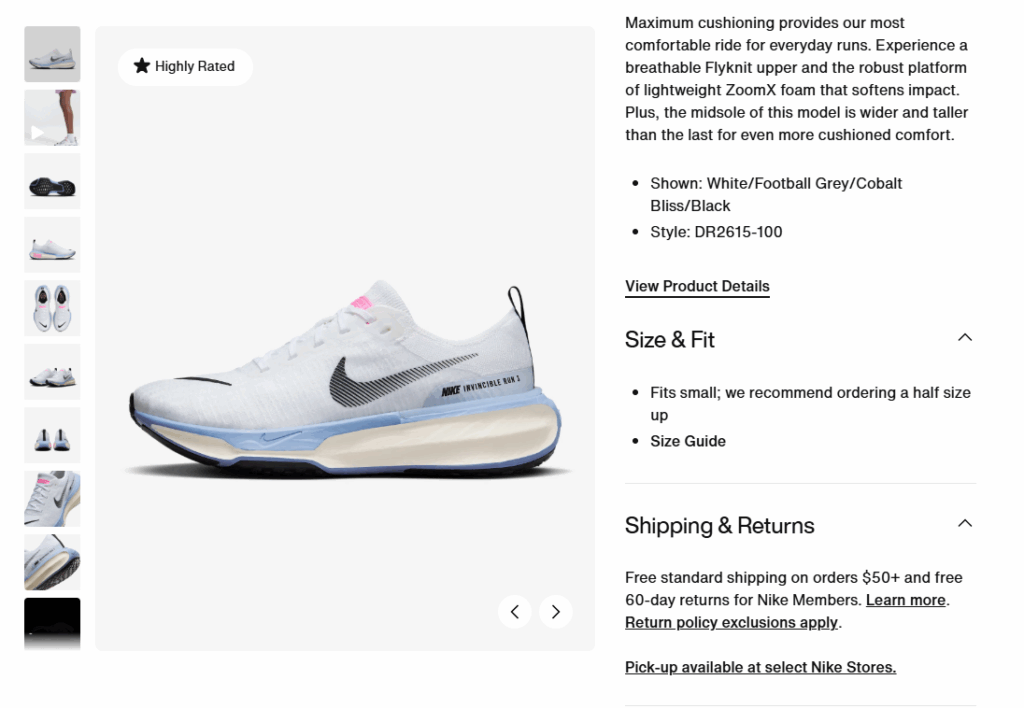Open the Size Guide
1024x708 pixels.
[687, 441]
